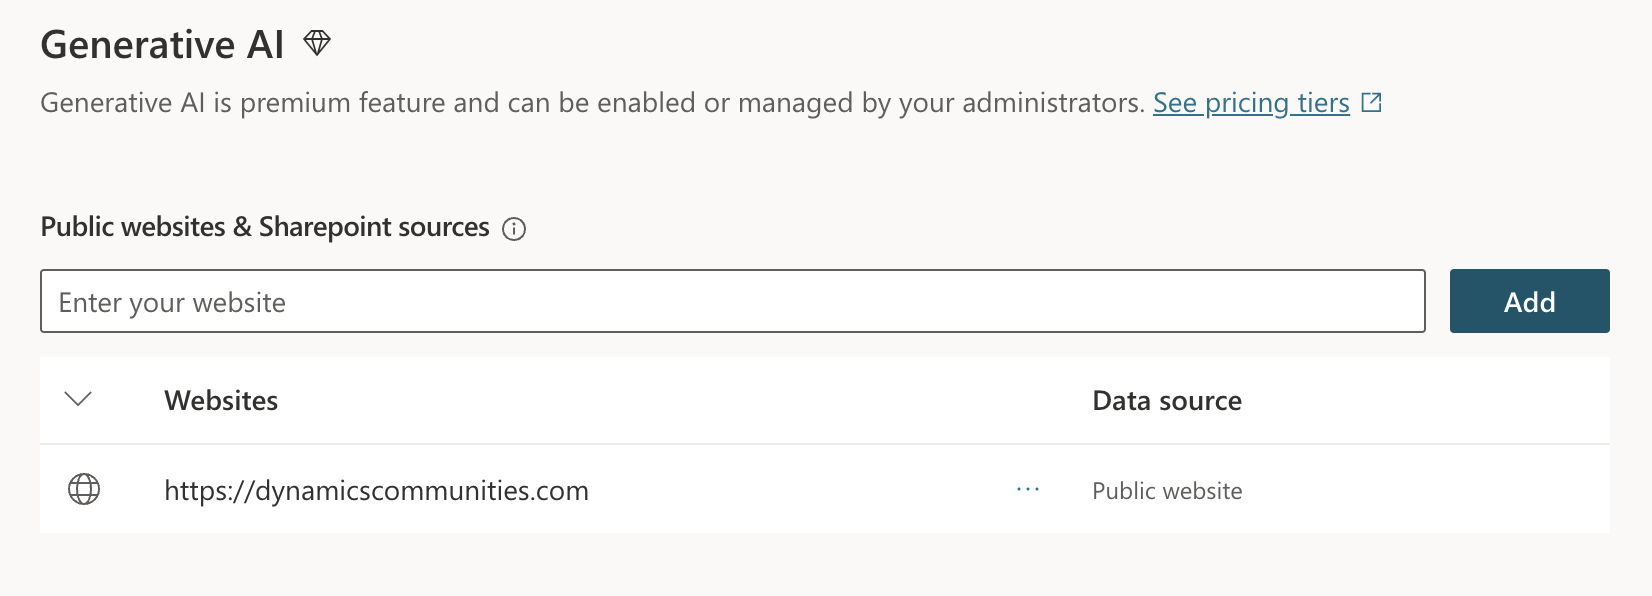
Task: Open the info tooltip for Sharepoint sources
Action: [514, 229]
